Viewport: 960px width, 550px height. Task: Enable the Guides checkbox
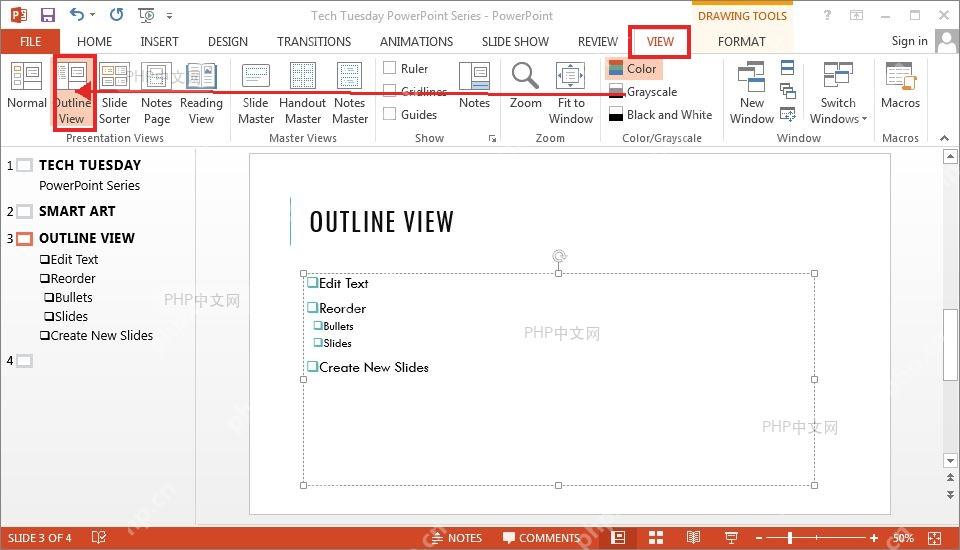coord(389,113)
